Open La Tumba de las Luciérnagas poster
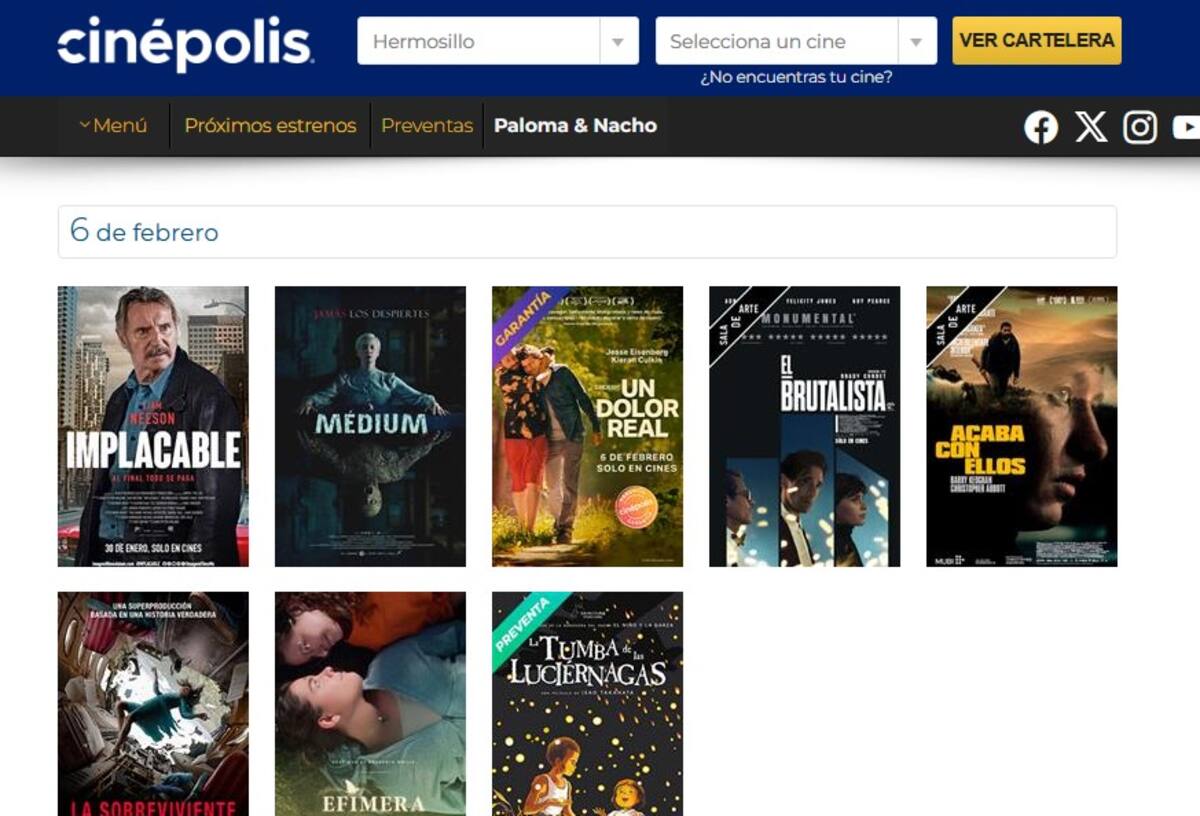This screenshot has height=816, width=1200. [587, 703]
